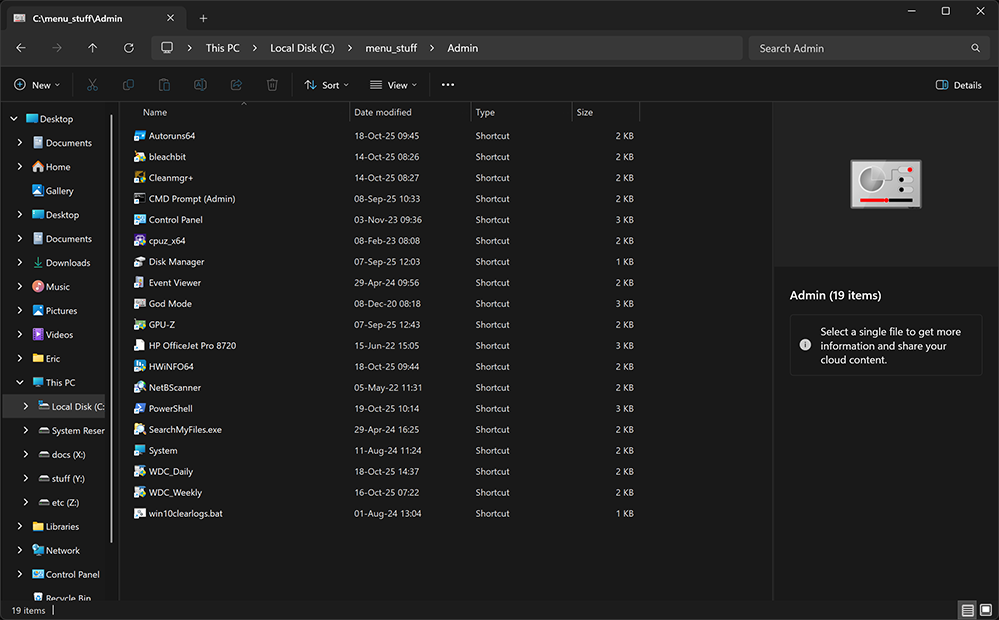Screen dimensions: 999x620
Task: Click the Search Admin input box
Action: 858,48
